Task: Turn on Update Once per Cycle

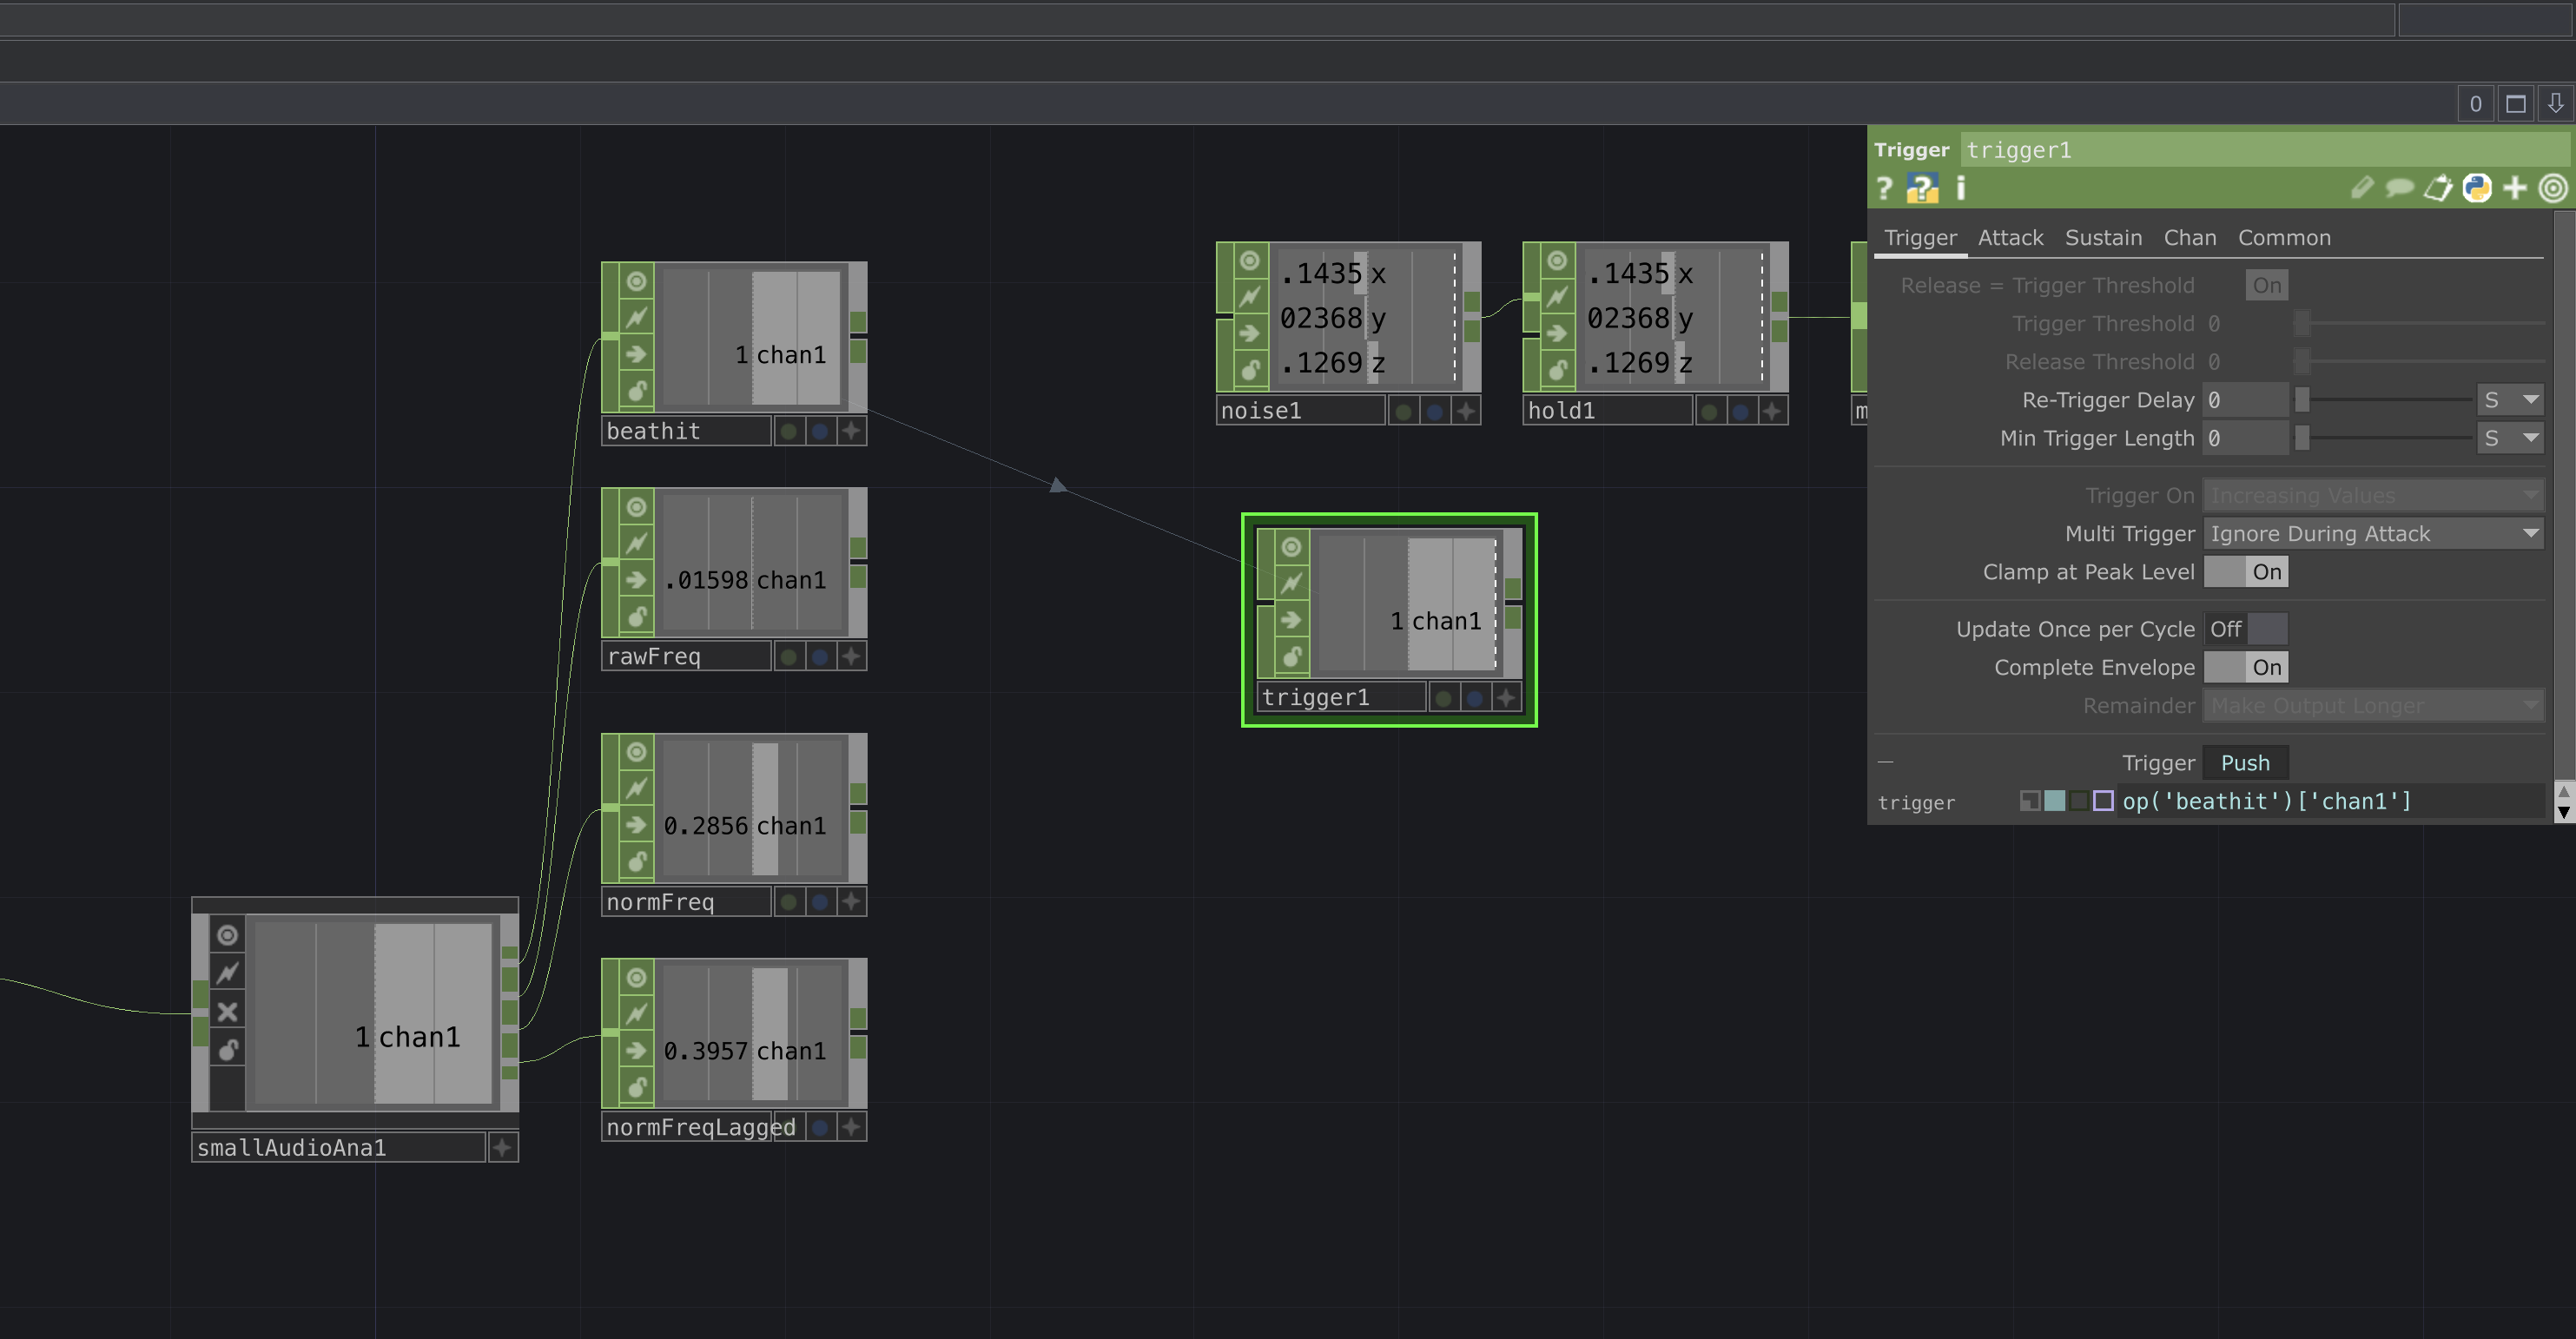Action: (2245, 629)
